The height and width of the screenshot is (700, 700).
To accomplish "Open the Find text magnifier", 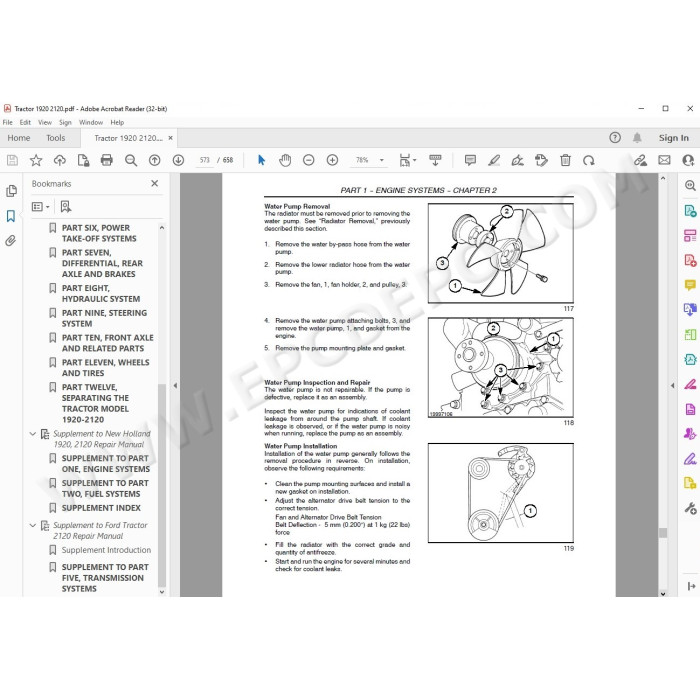I will pyautogui.click(x=130, y=160).
